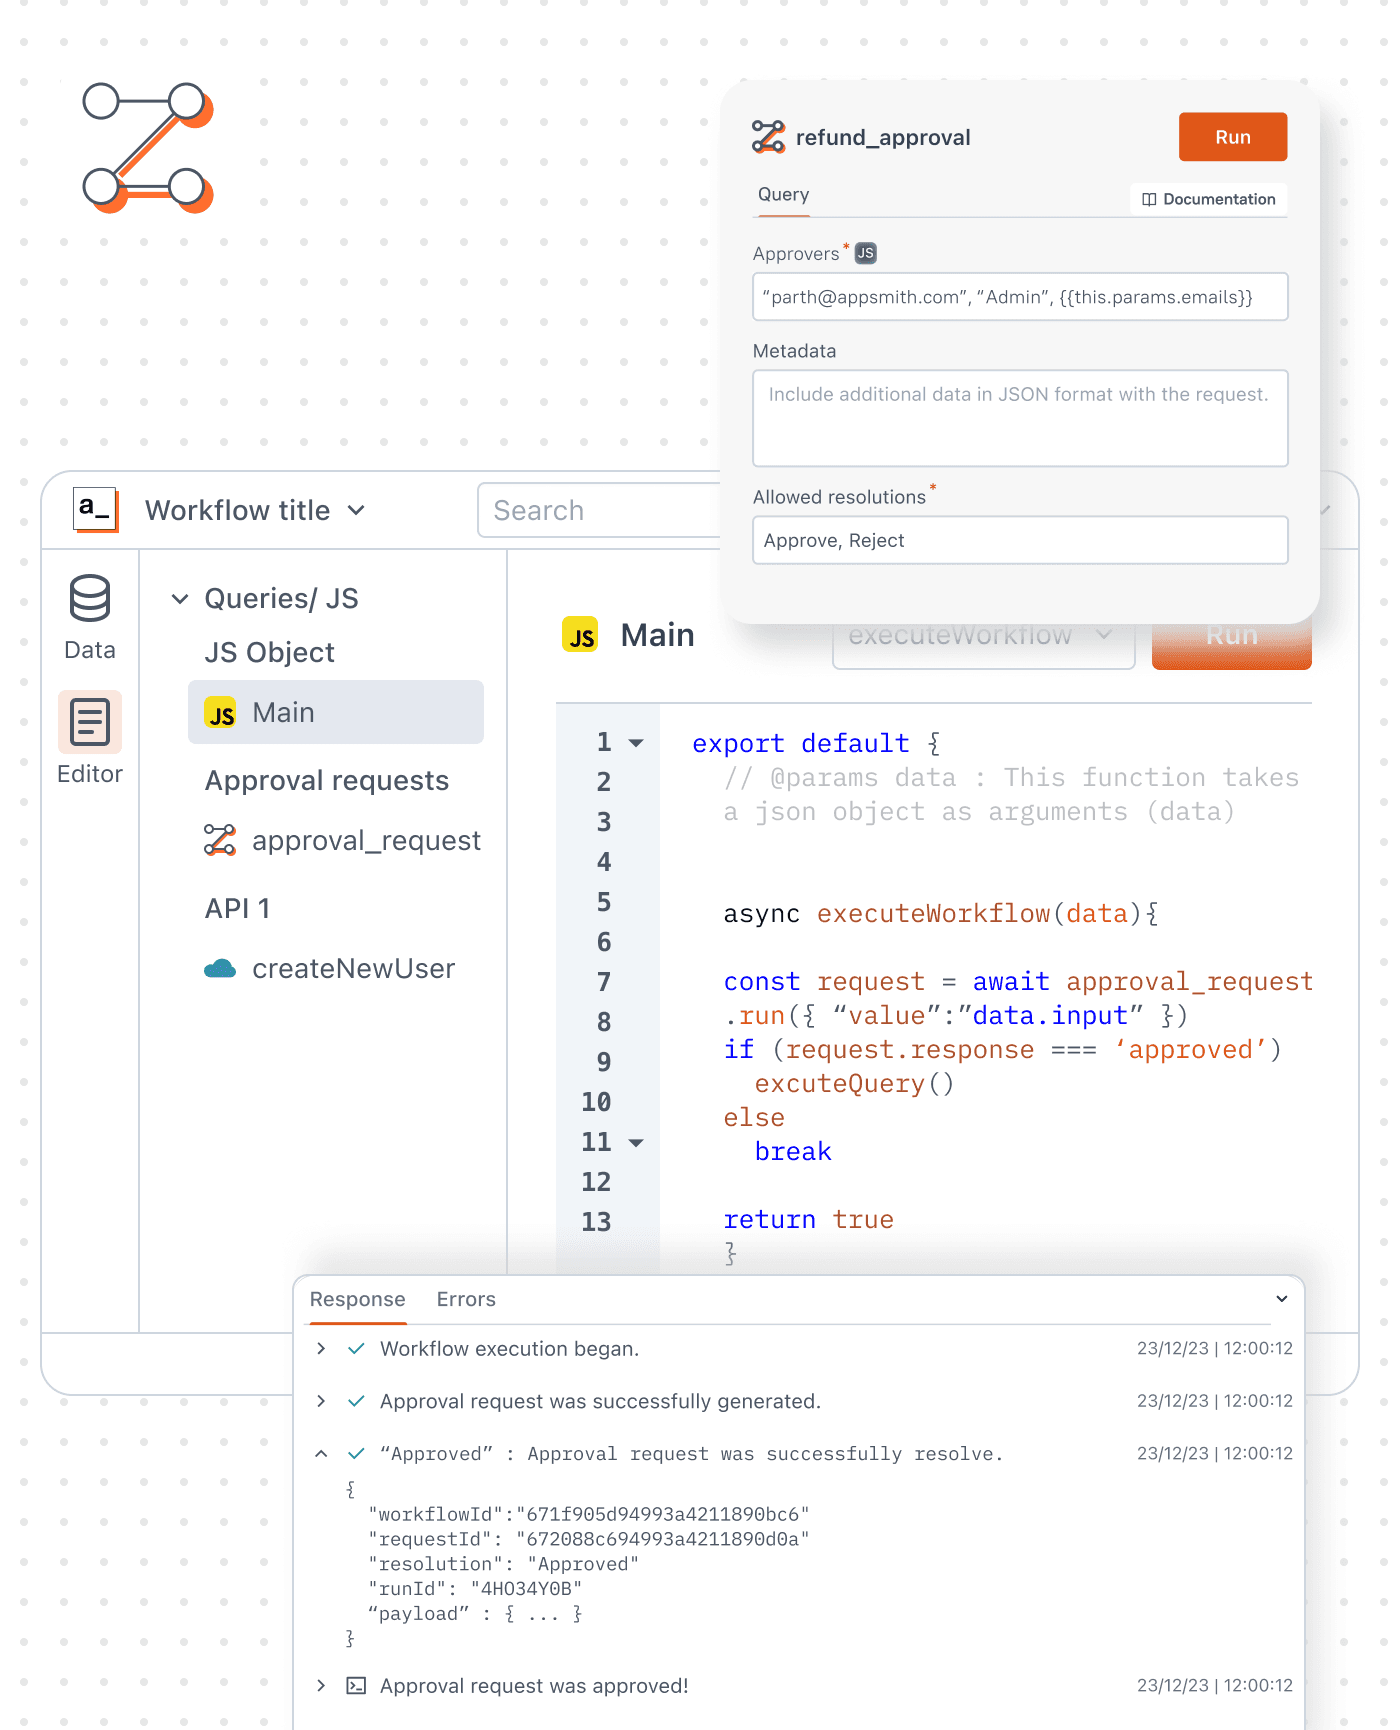This screenshot has width=1400, height=1730.
Task: Click the yellow JS icon in the editor header
Action: [x=580, y=635]
